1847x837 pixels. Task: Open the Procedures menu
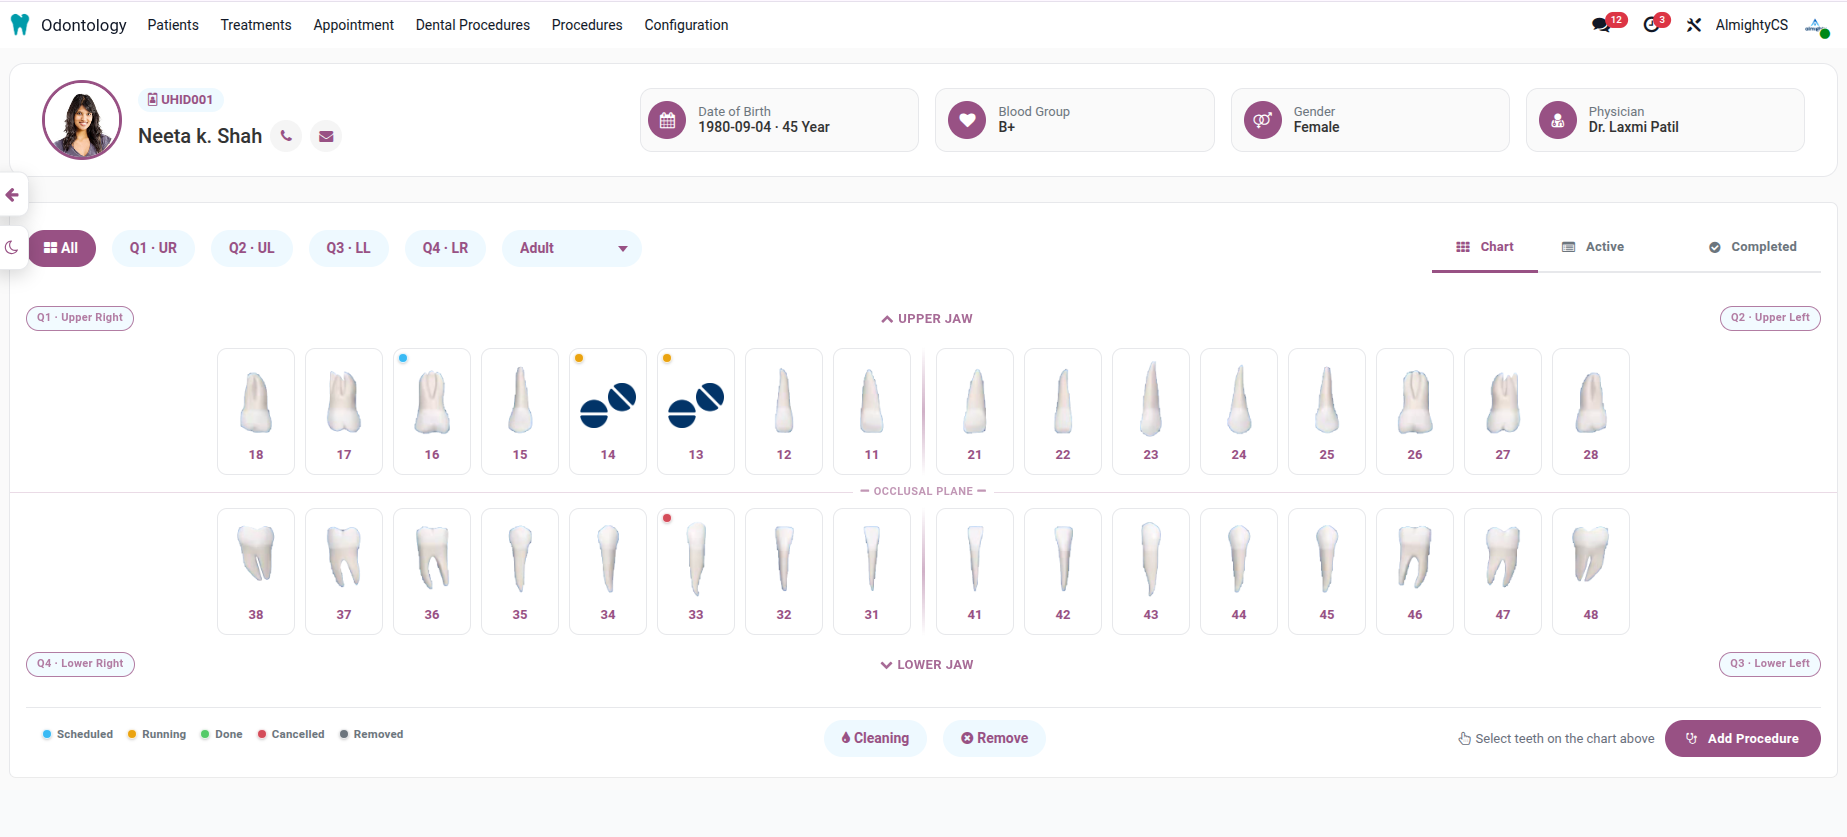click(x=587, y=25)
